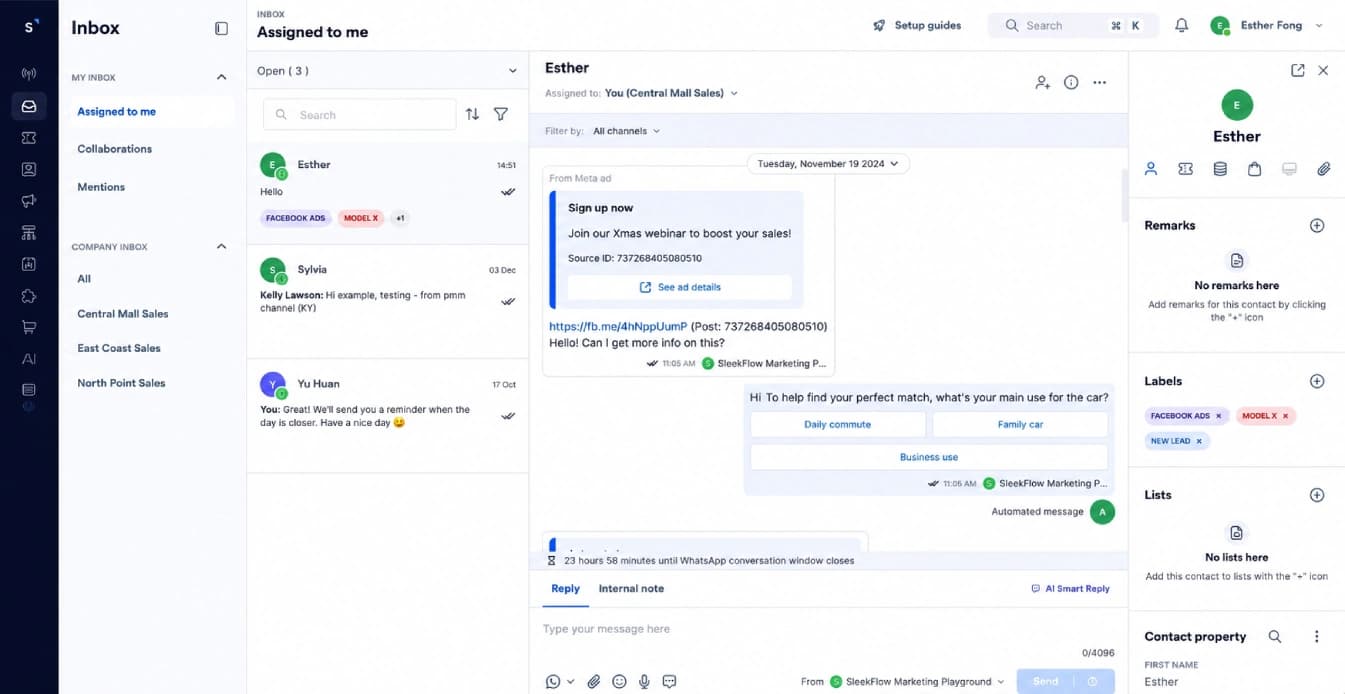The image size is (1345, 694).
Task: Open the fb.me/4hNppUumP link
Action: click(x=618, y=326)
